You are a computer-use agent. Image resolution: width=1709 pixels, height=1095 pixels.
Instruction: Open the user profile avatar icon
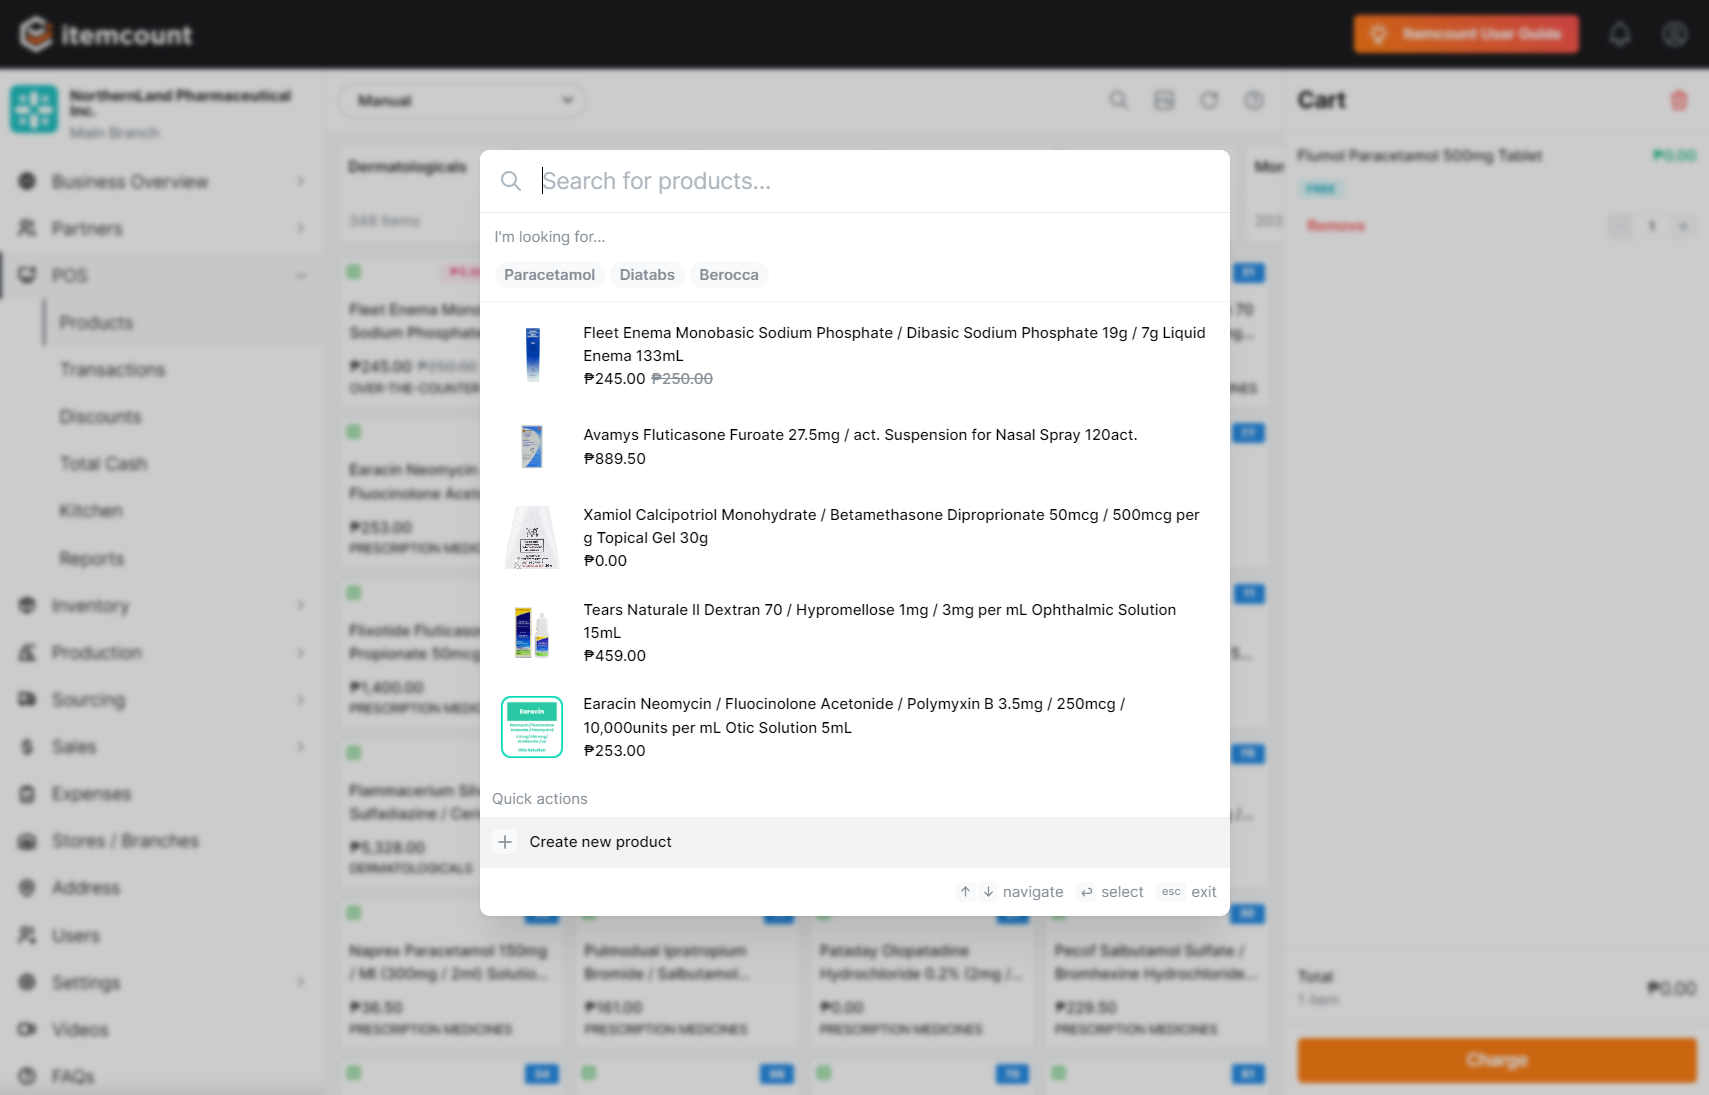tap(1675, 34)
